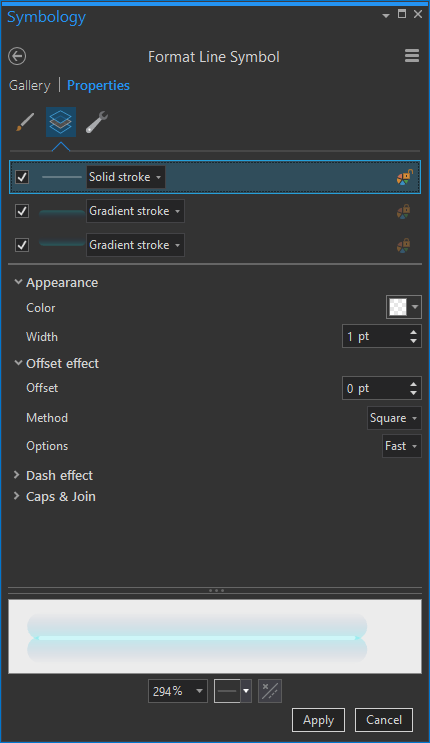Screen dimensions: 430x743
Task: Toggle the first Gradient stroke layer checkbox
Action: coord(22,211)
